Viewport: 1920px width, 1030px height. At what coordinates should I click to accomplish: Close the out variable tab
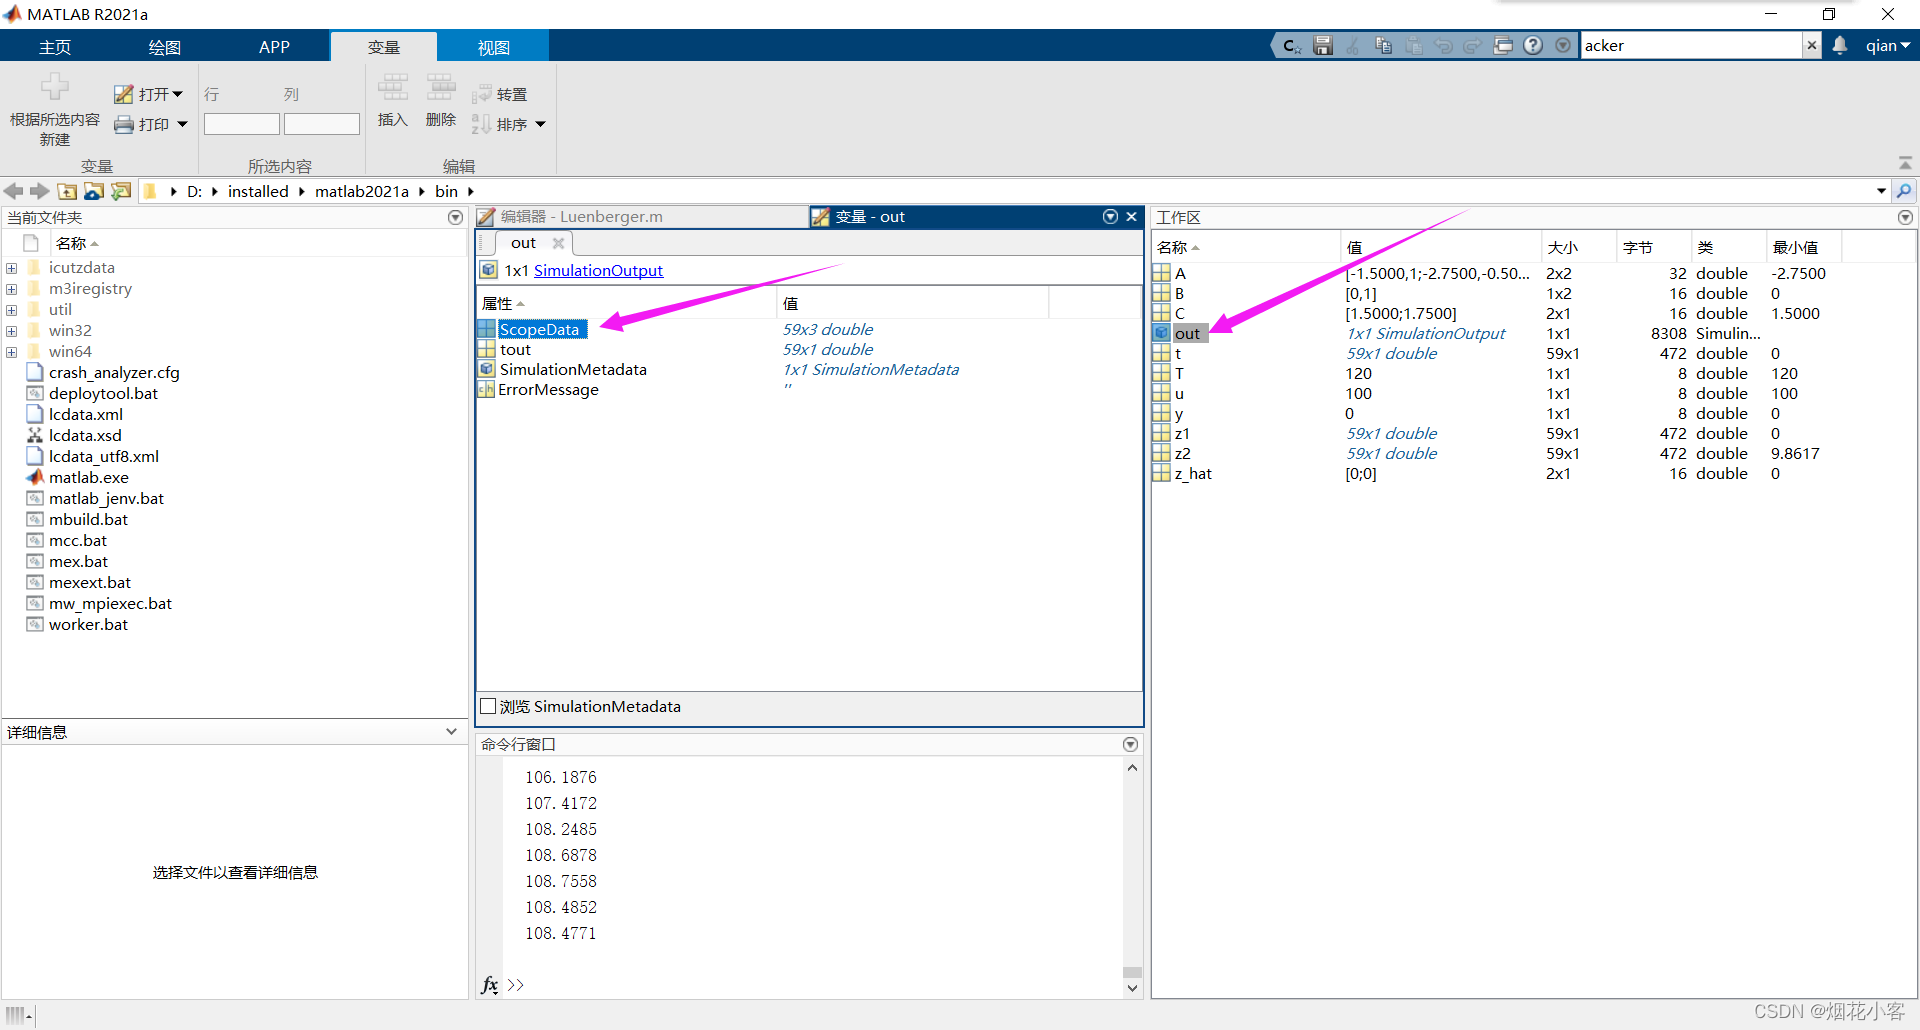(558, 243)
